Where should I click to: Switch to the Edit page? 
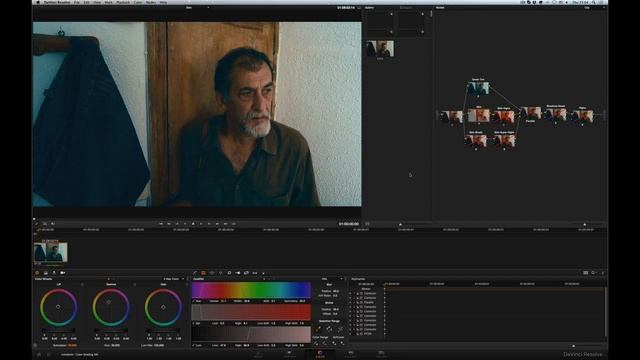[x=289, y=354]
